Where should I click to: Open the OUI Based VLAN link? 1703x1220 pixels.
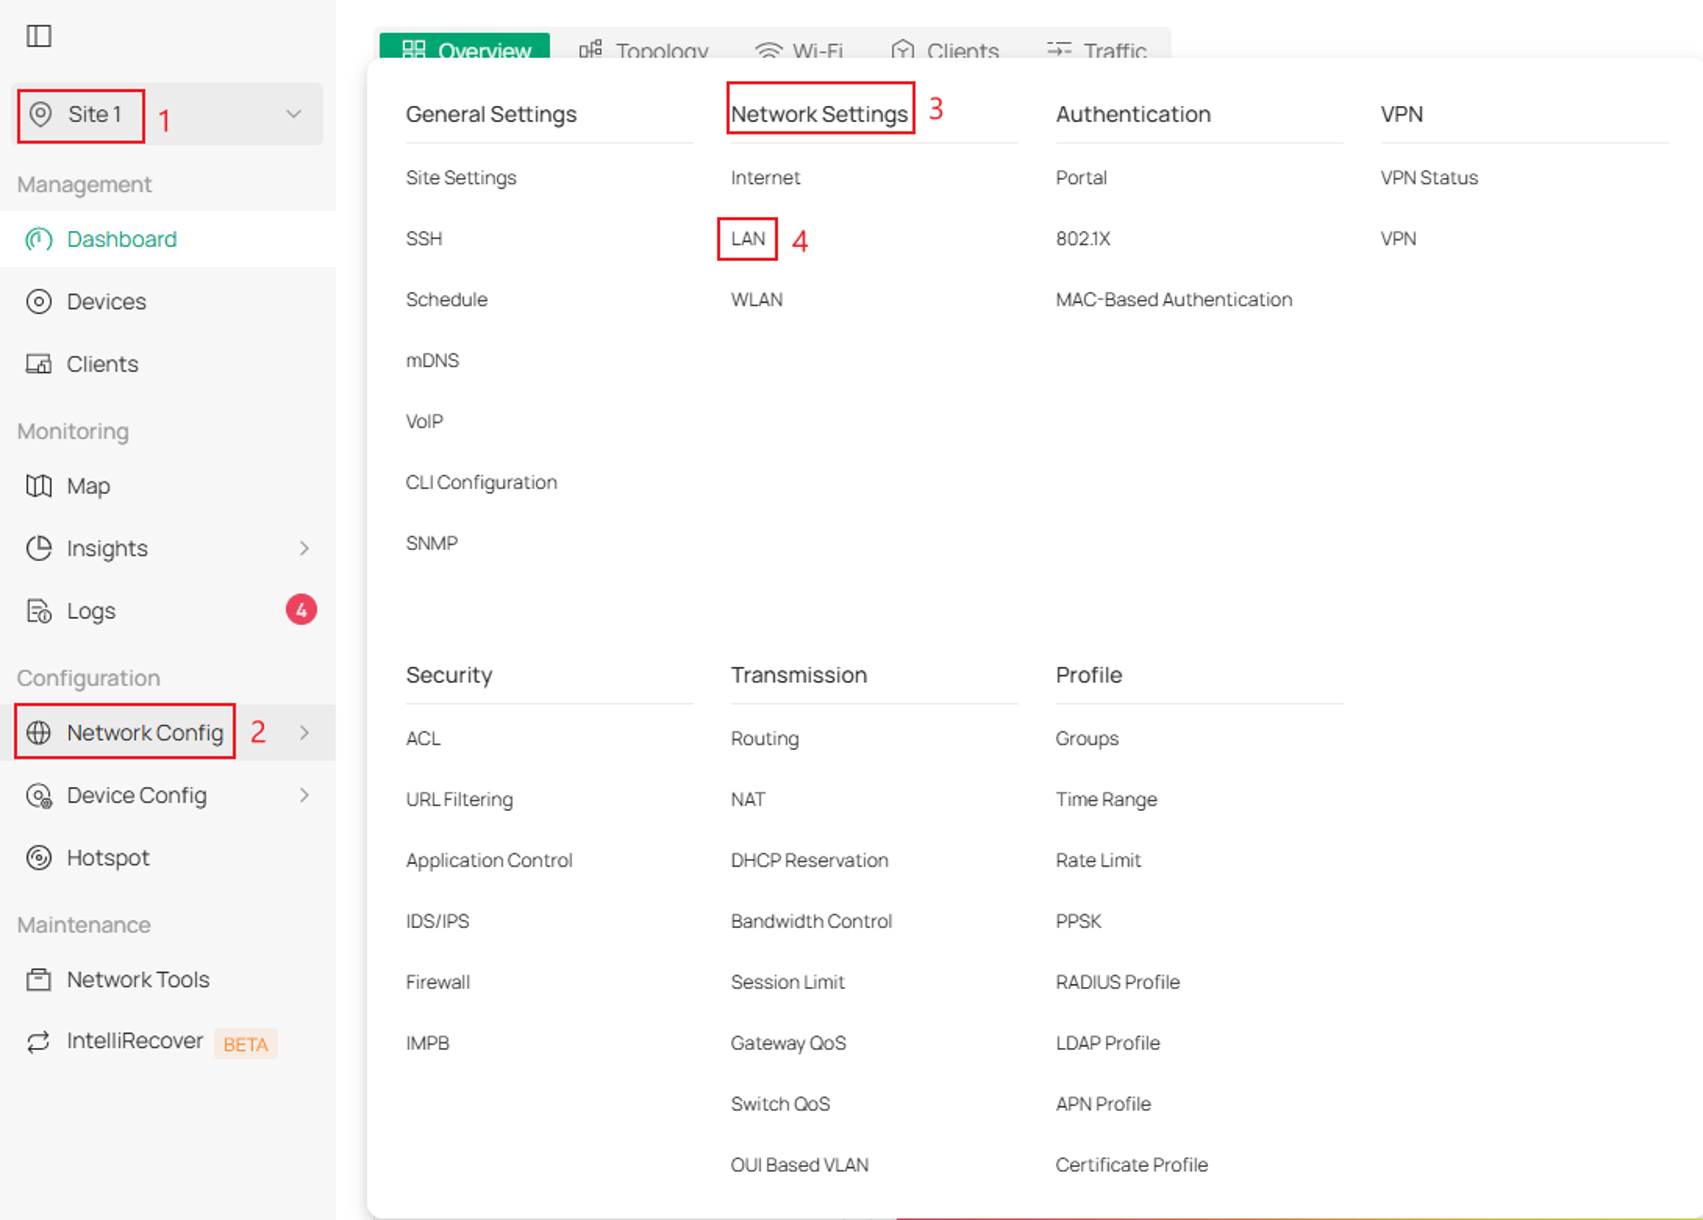click(x=800, y=1166)
